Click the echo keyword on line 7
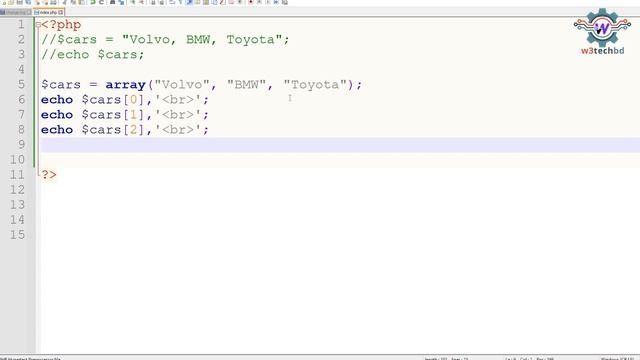This screenshot has height=360, width=640. 57,115
